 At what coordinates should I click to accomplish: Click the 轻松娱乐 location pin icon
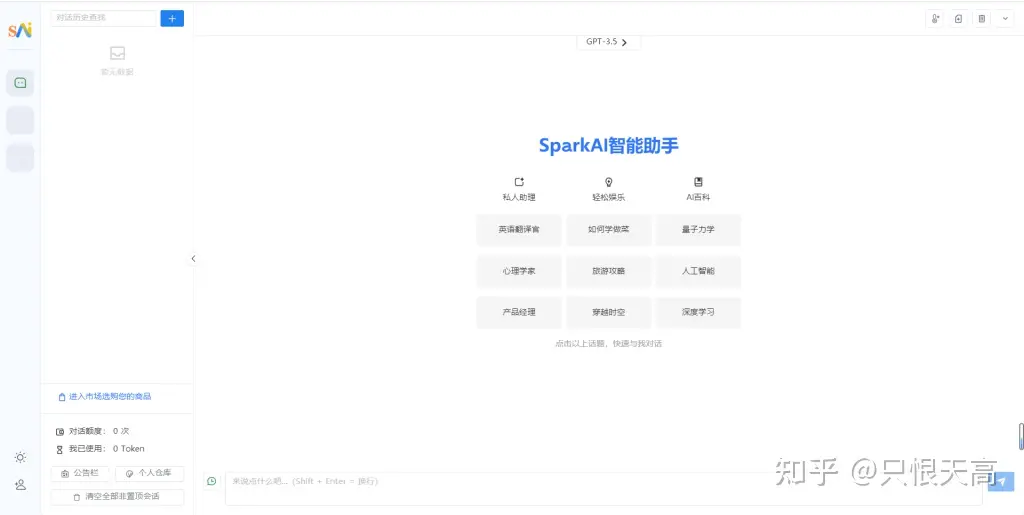point(609,182)
